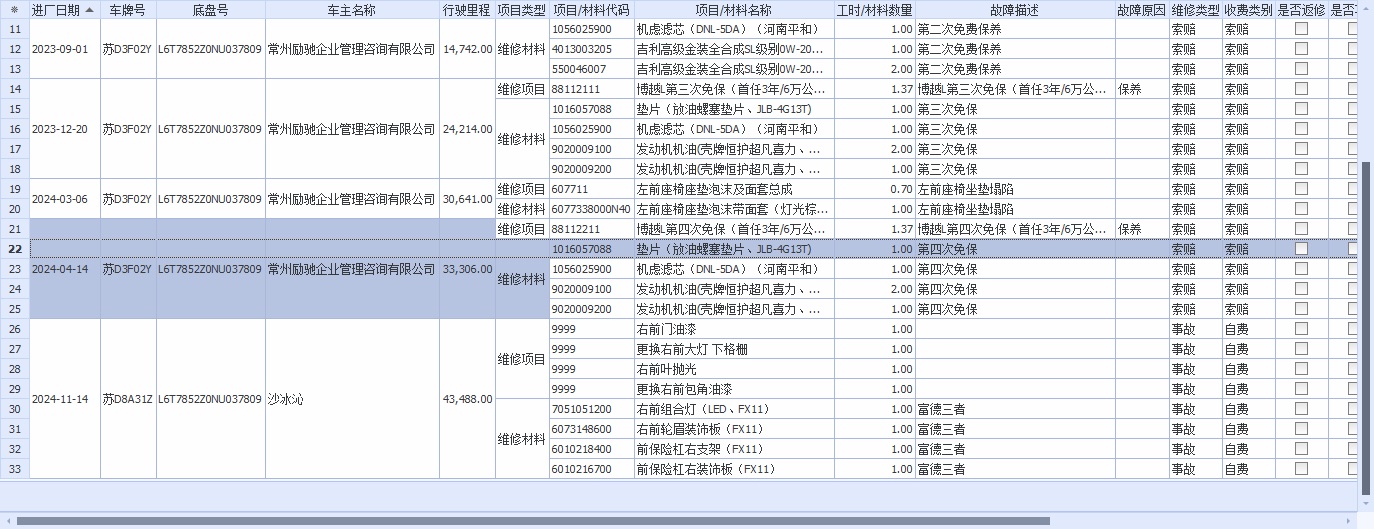Click item code 88112211
This screenshot has width=1374, height=529.
(576, 229)
